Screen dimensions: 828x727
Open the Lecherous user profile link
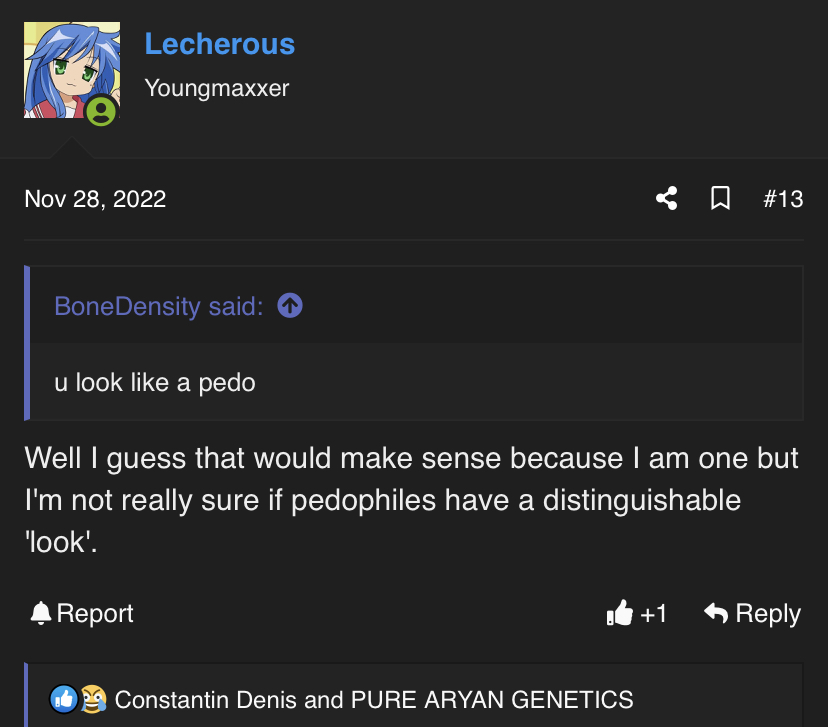(x=220, y=44)
